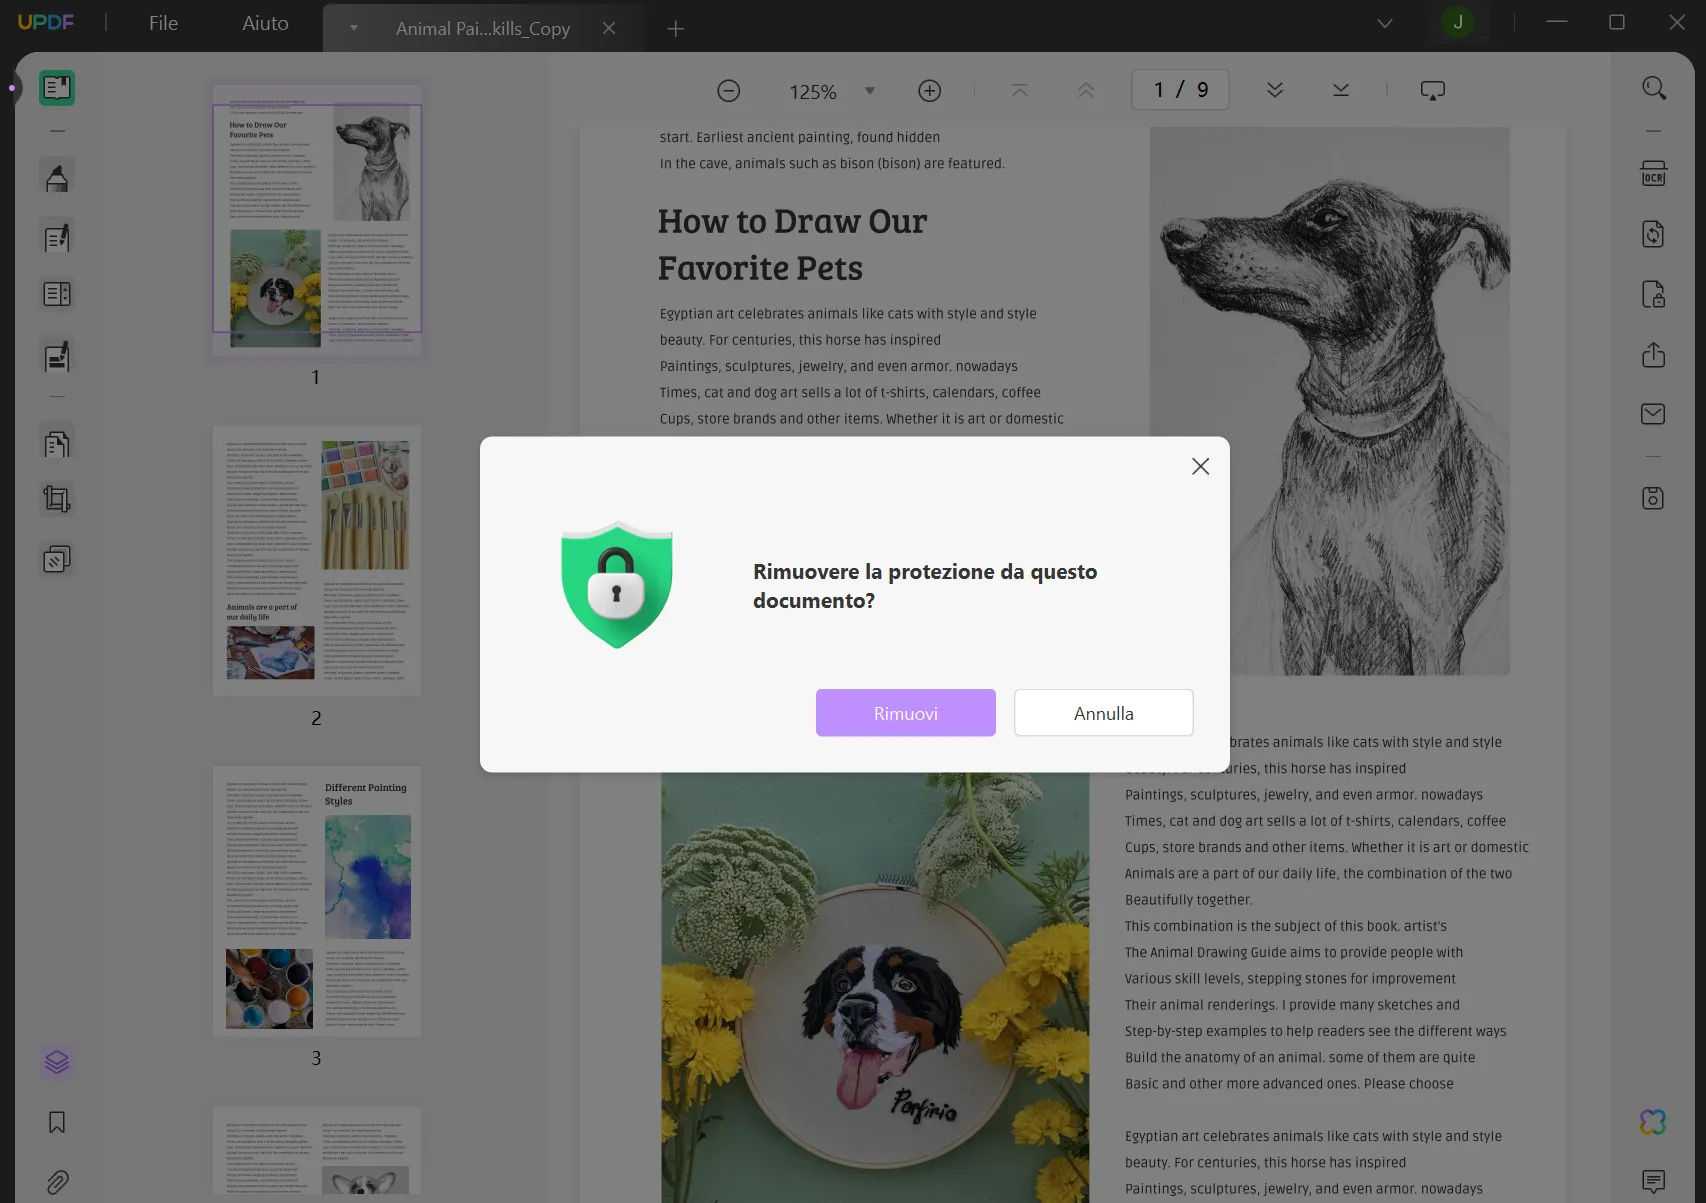Go to previous page arrow
This screenshot has height=1203, width=1706.
(x=1086, y=90)
